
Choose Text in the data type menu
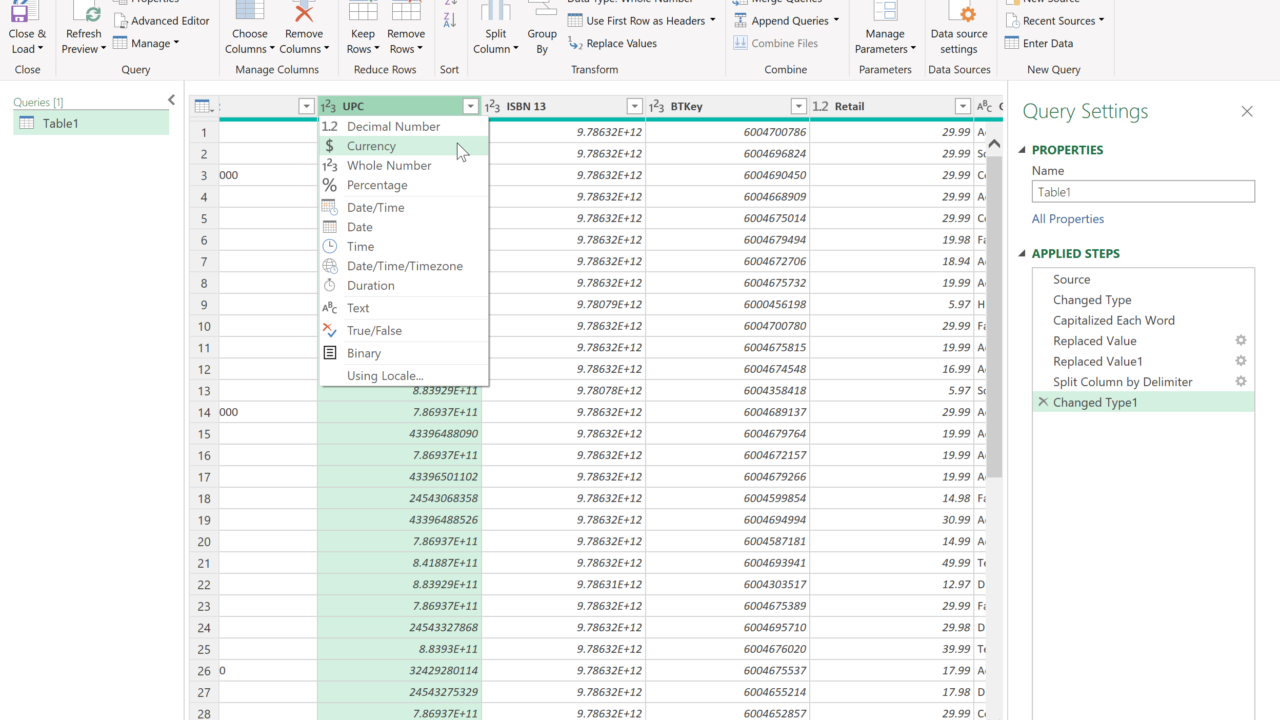[x=358, y=308]
